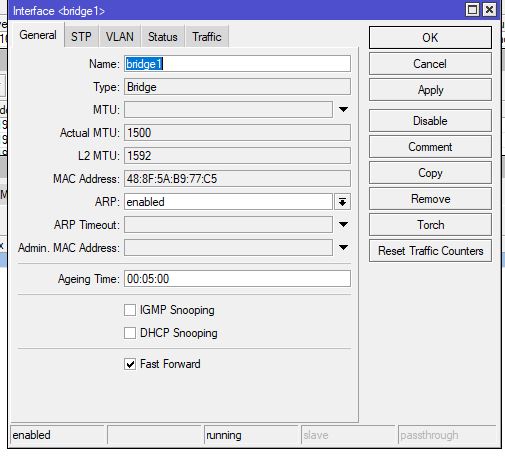This screenshot has width=505, height=457.
Task: Reset Traffic Counters
Action: [x=430, y=251]
